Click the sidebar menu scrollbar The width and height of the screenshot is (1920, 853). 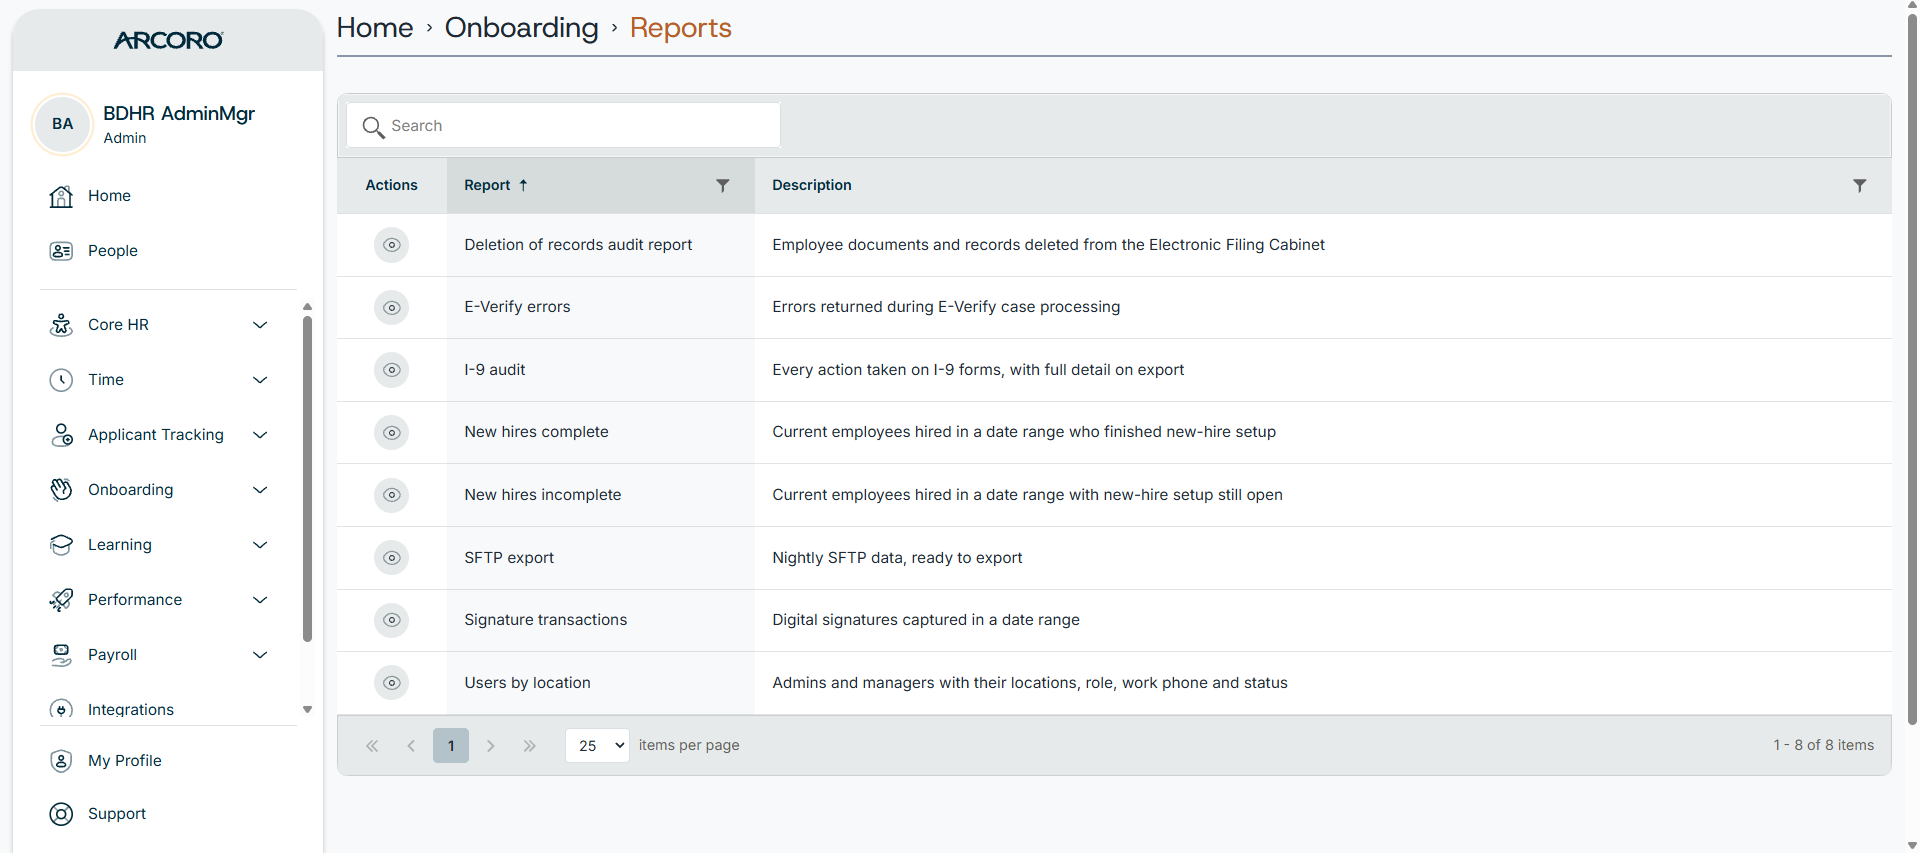(307, 478)
